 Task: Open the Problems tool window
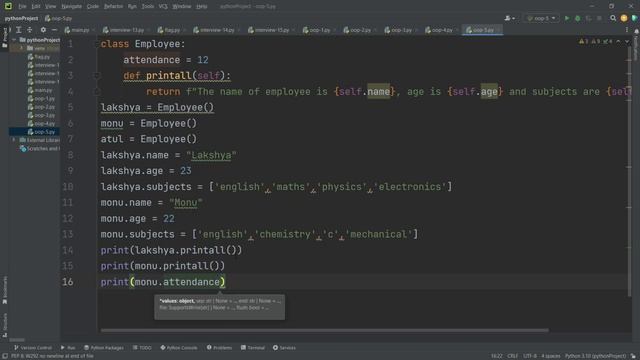pos(219,348)
